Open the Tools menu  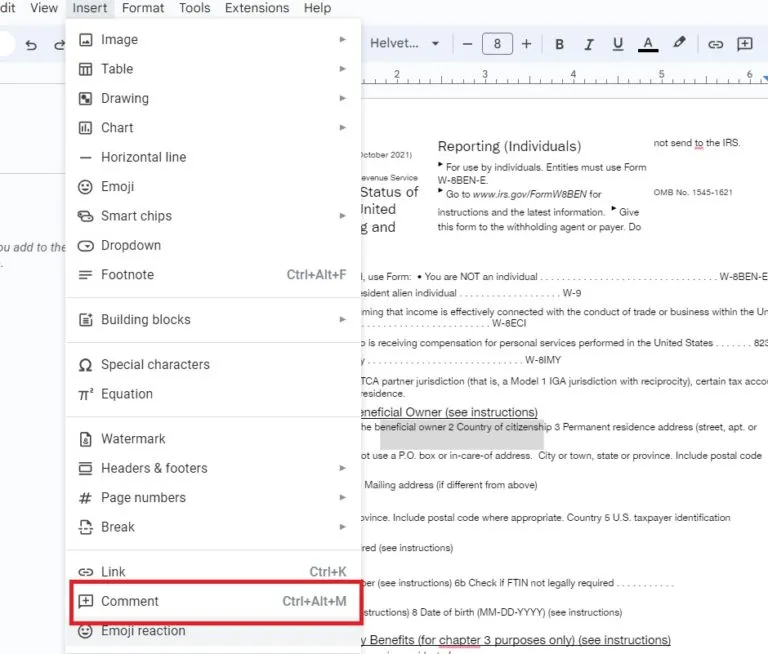(194, 8)
